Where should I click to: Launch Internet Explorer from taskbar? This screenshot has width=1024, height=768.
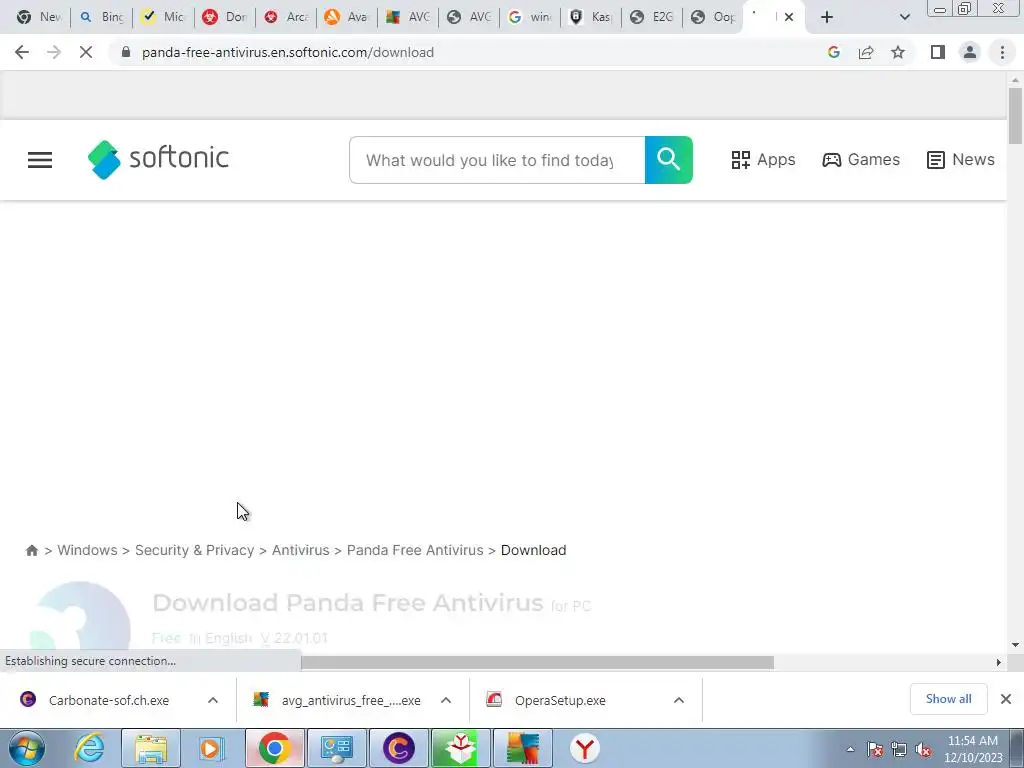pyautogui.click(x=89, y=748)
